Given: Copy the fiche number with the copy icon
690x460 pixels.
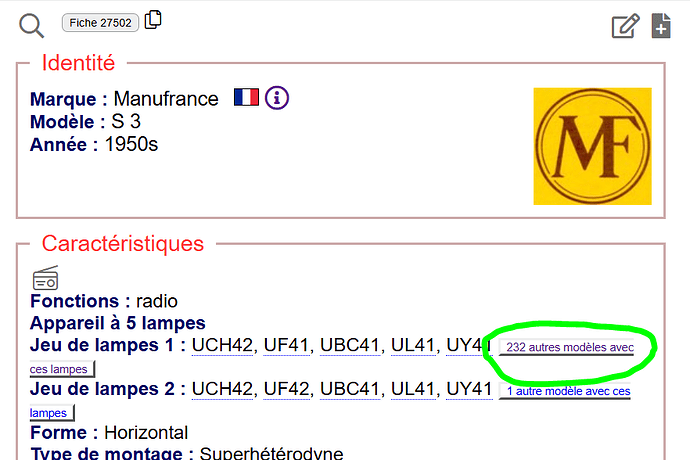Looking at the screenshot, I should coord(153,20).
